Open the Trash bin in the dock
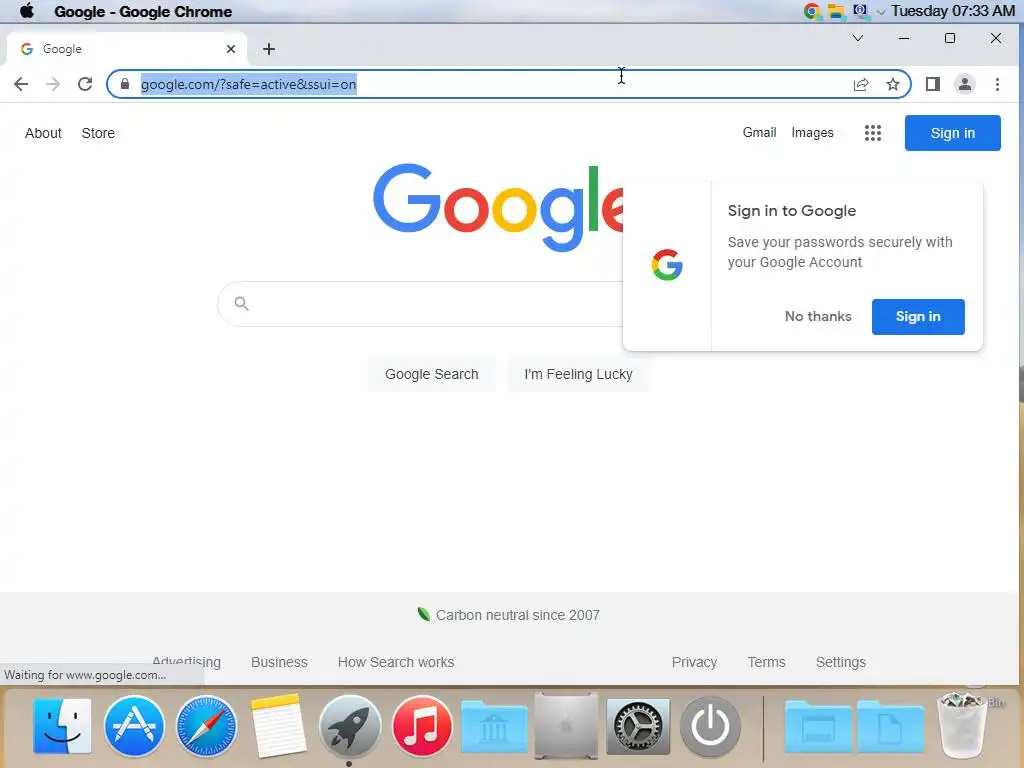This screenshot has height=768, width=1024. tap(962, 726)
